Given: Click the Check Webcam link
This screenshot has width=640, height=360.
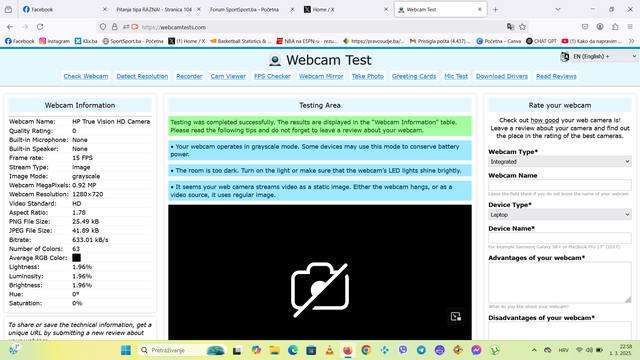Looking at the screenshot, I should (86, 76).
